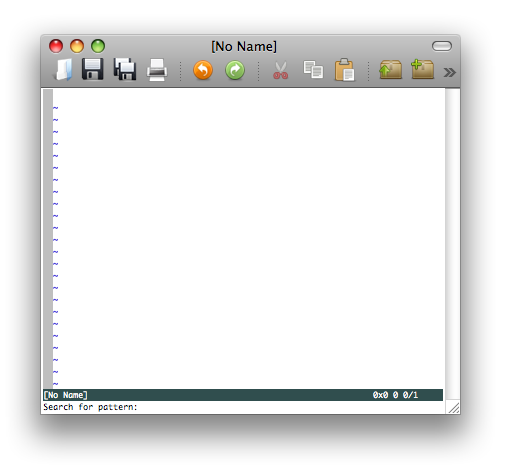Screen dimensions: 510x470
Task: Click the [No Name] window title
Action: 244,46
